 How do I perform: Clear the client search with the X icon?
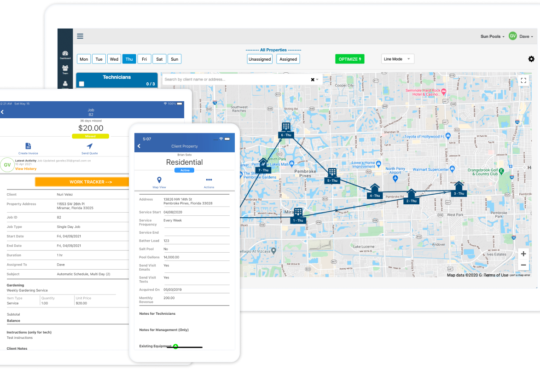tap(312, 80)
